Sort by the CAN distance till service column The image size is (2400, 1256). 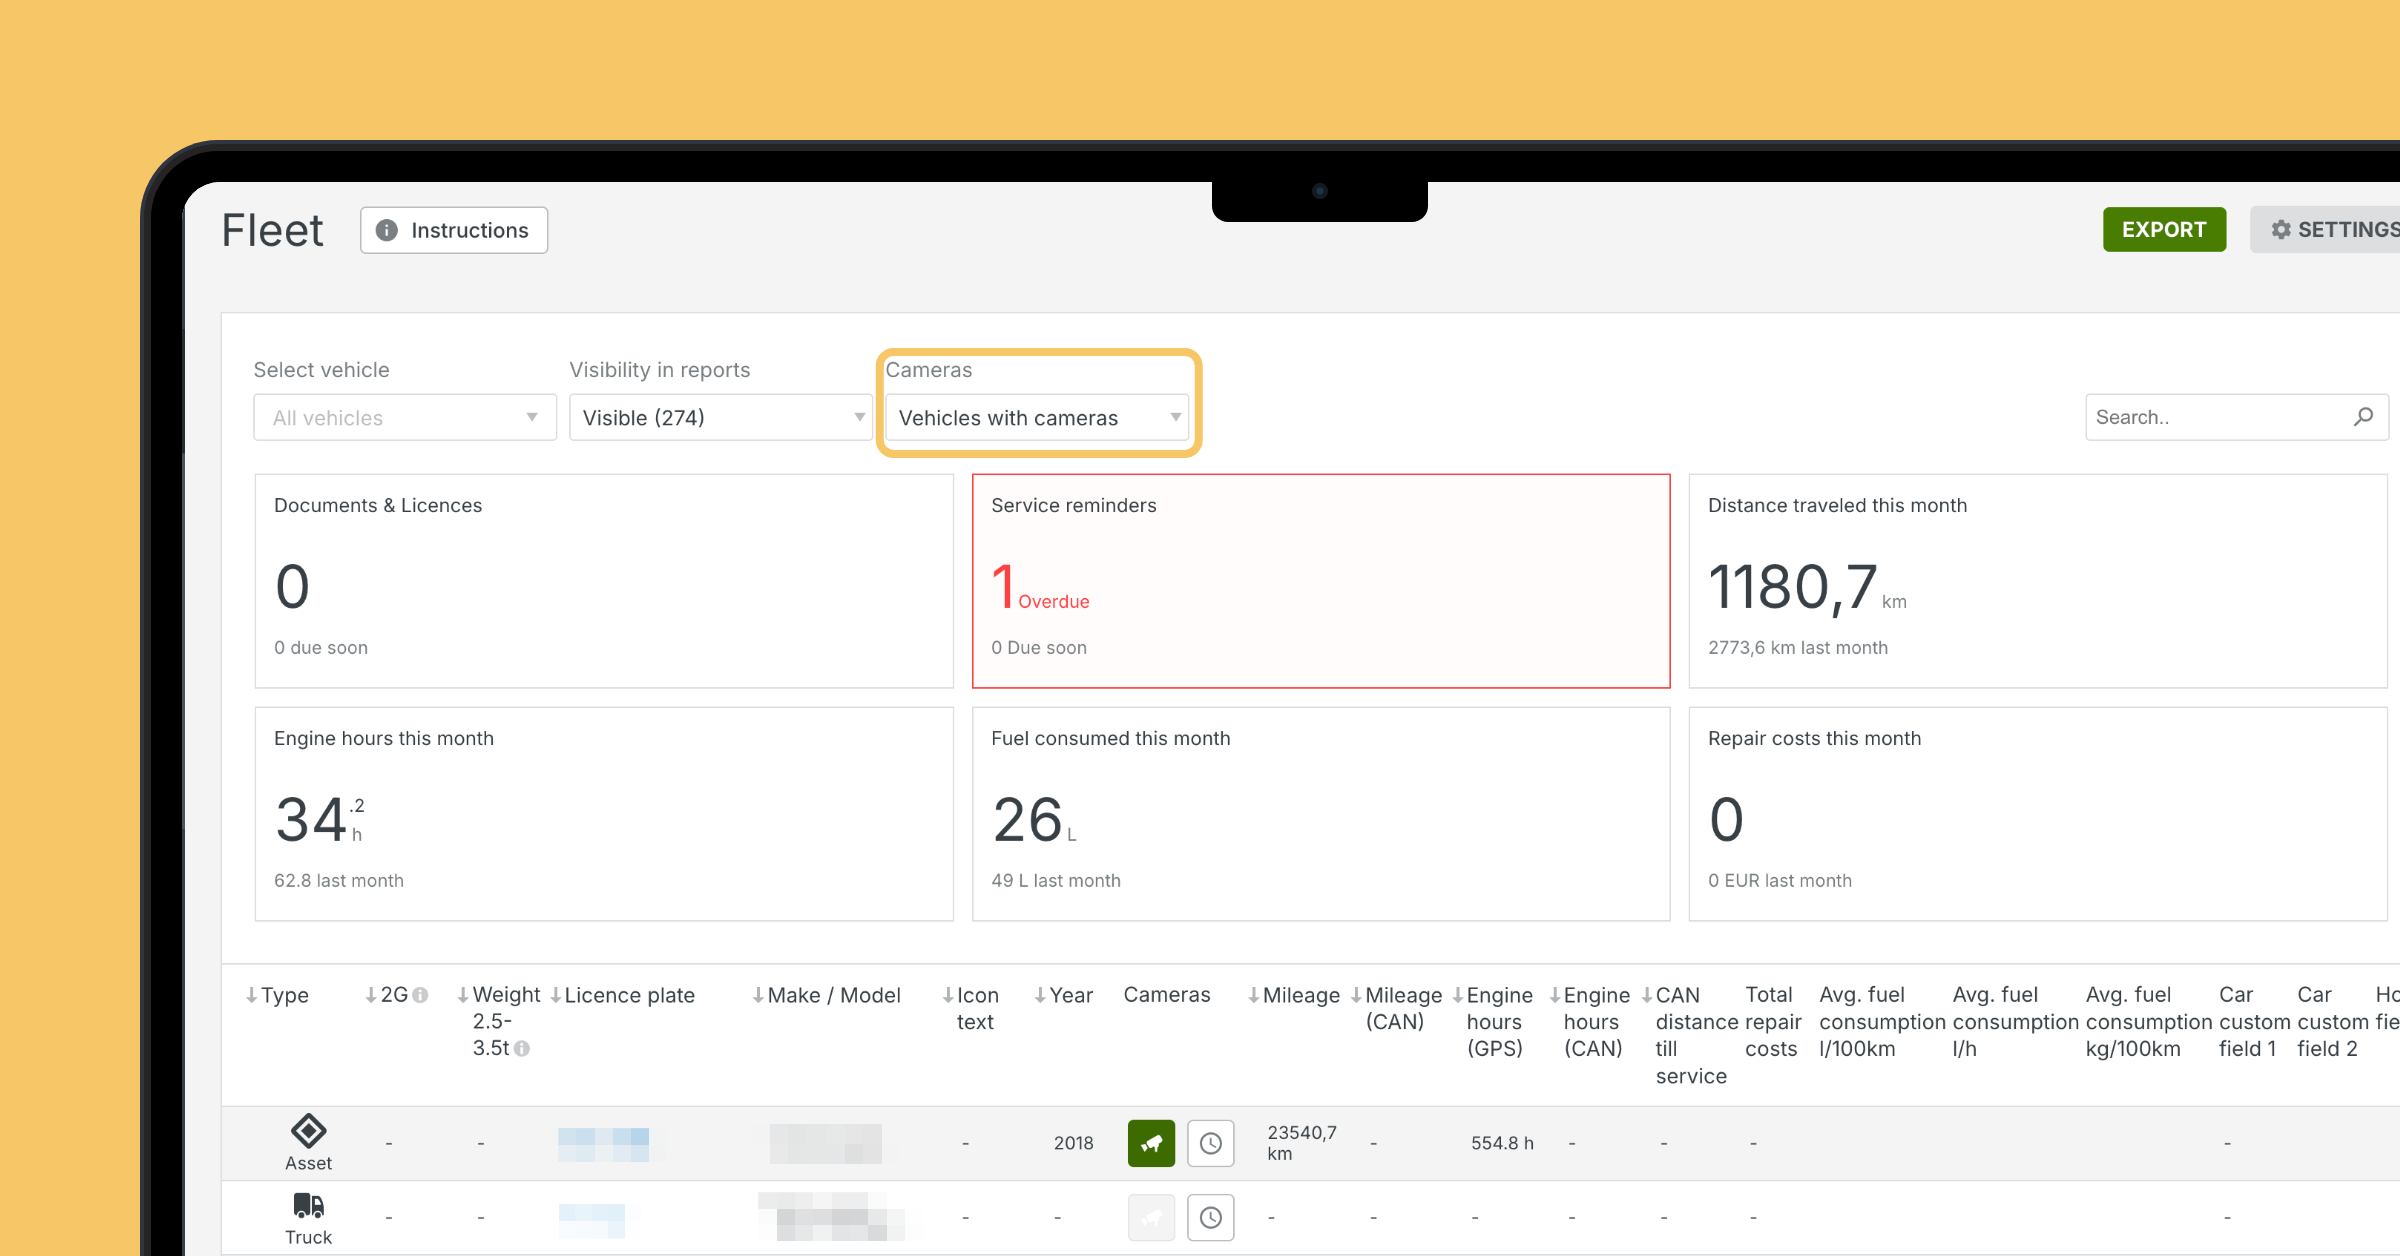[x=1690, y=1035]
